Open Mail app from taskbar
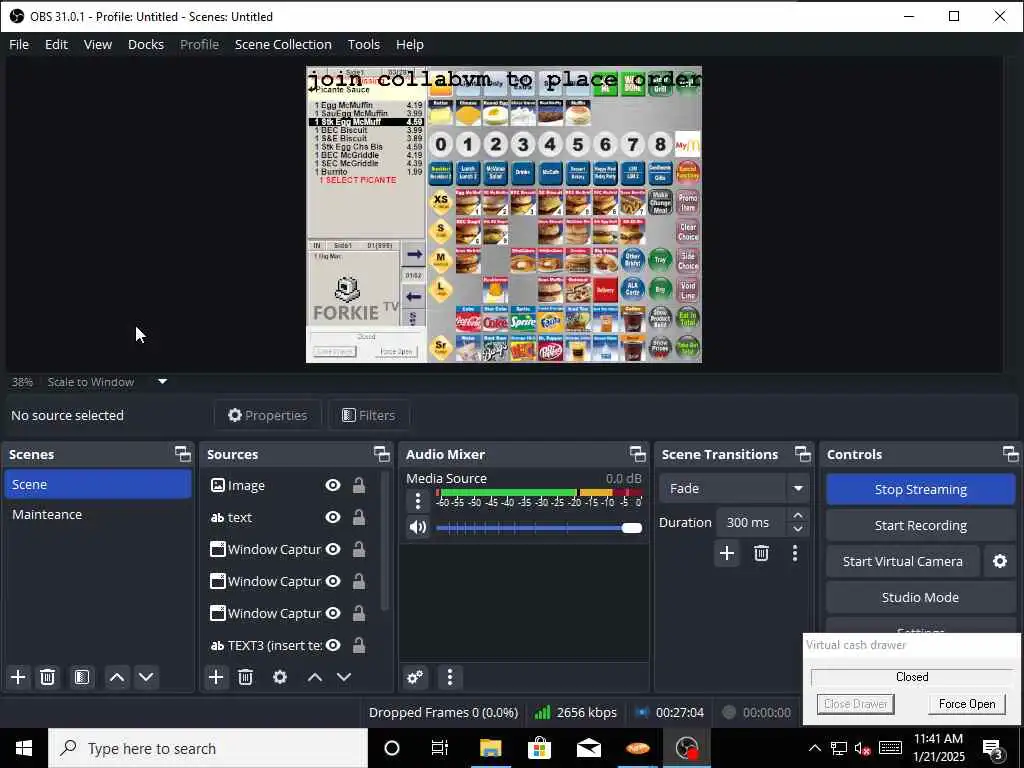The width and height of the screenshot is (1024, 768). pyautogui.click(x=588, y=748)
